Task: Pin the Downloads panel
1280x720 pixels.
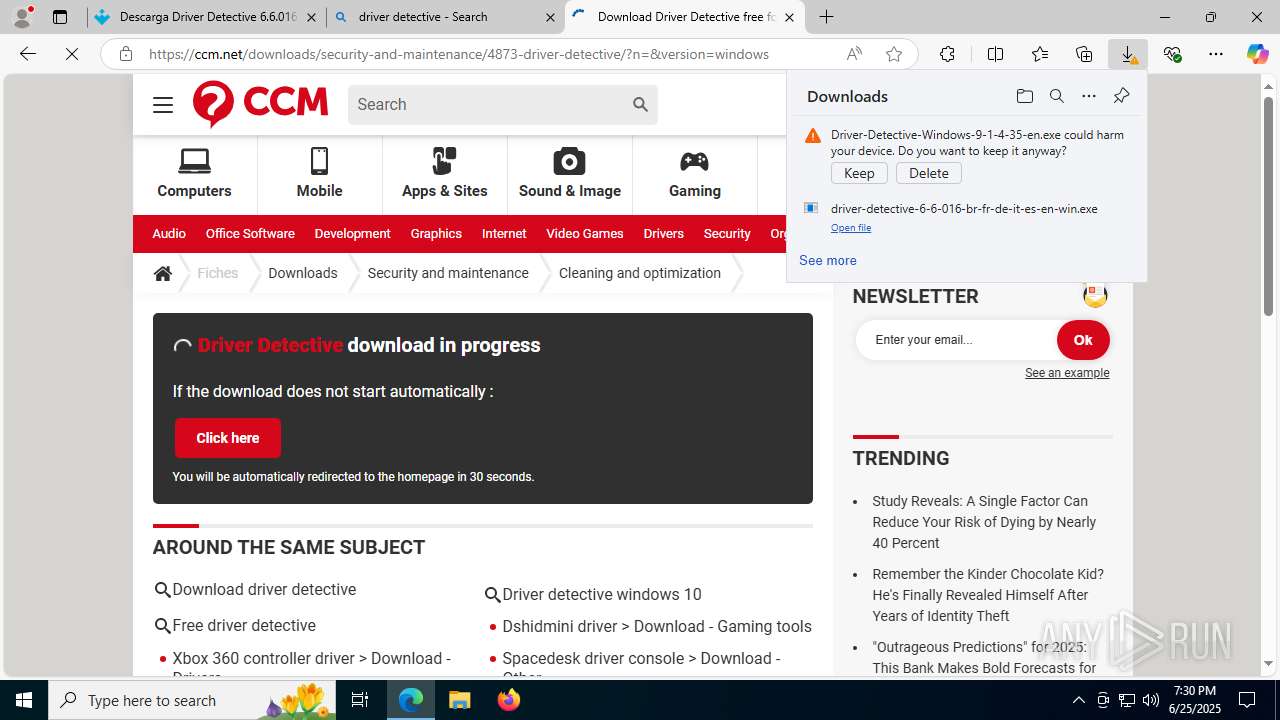Action: coord(1121,96)
